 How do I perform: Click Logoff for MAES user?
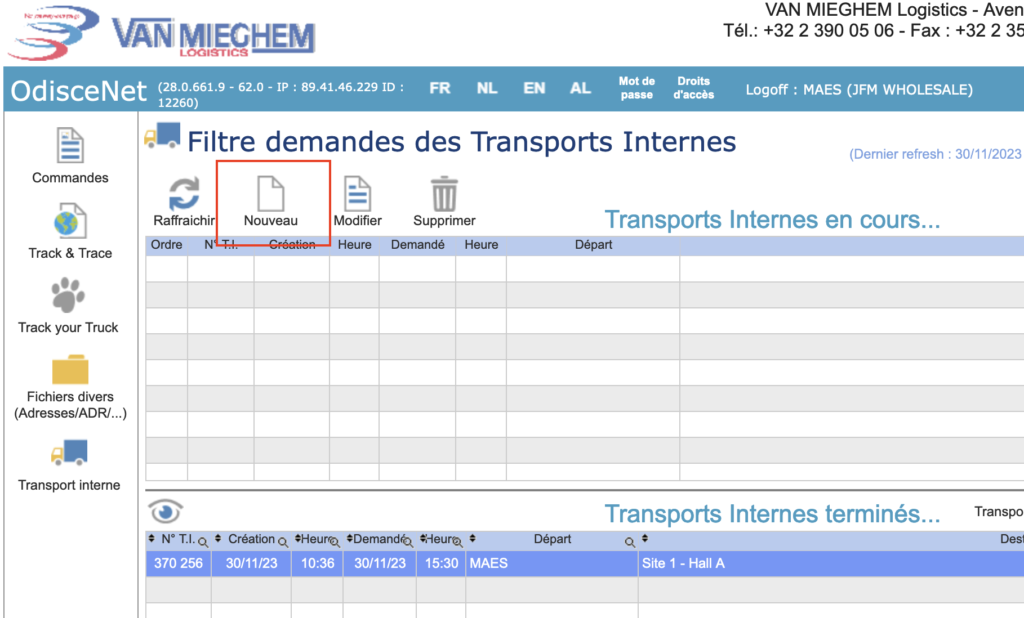click(x=858, y=89)
